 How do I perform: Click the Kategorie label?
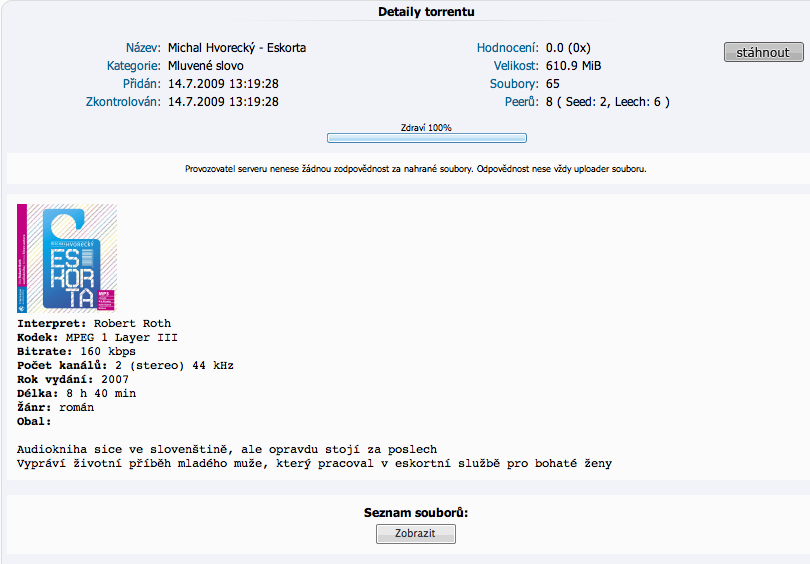[133, 66]
